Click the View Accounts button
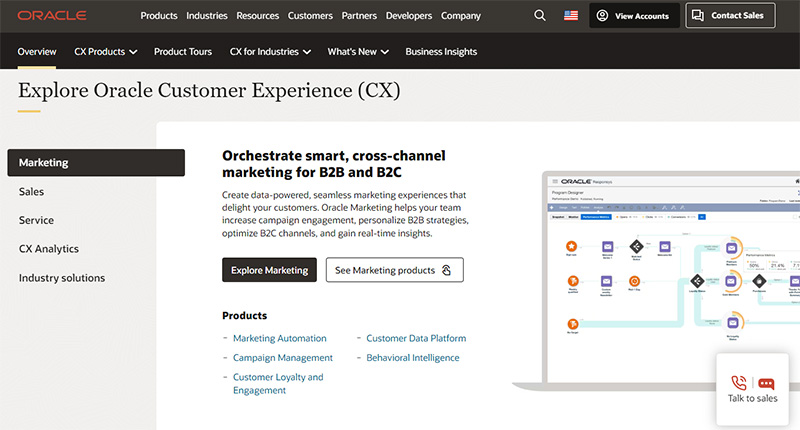The height and width of the screenshot is (430, 800). (634, 16)
